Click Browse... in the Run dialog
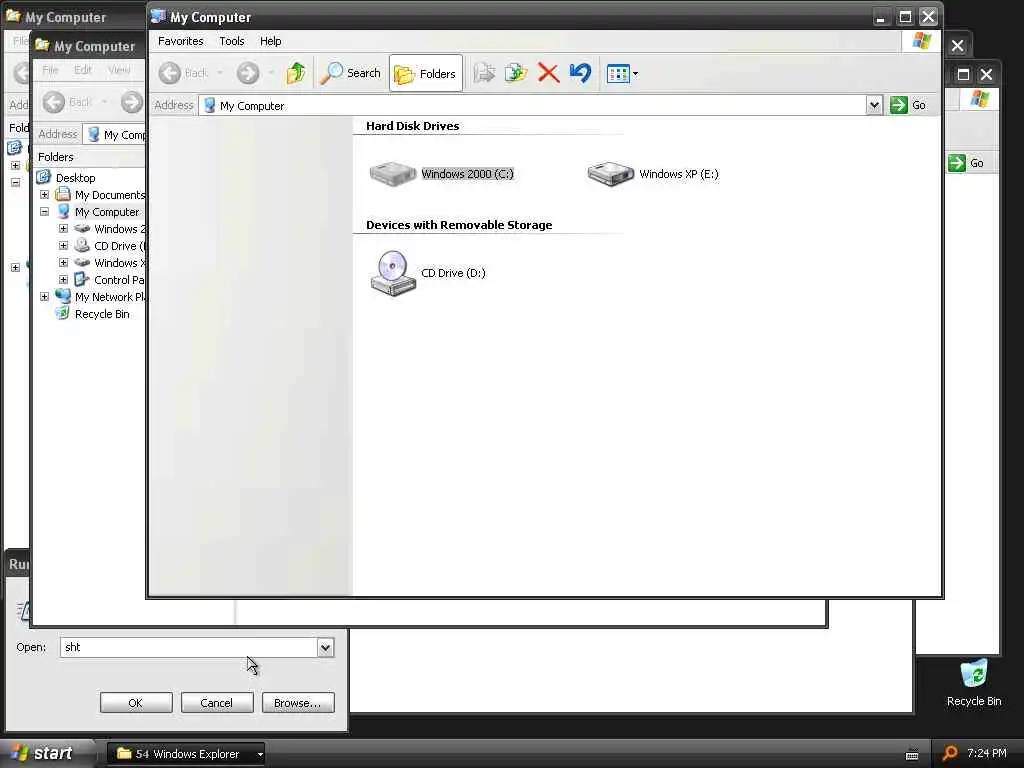Image resolution: width=1024 pixels, height=768 pixels. point(298,703)
